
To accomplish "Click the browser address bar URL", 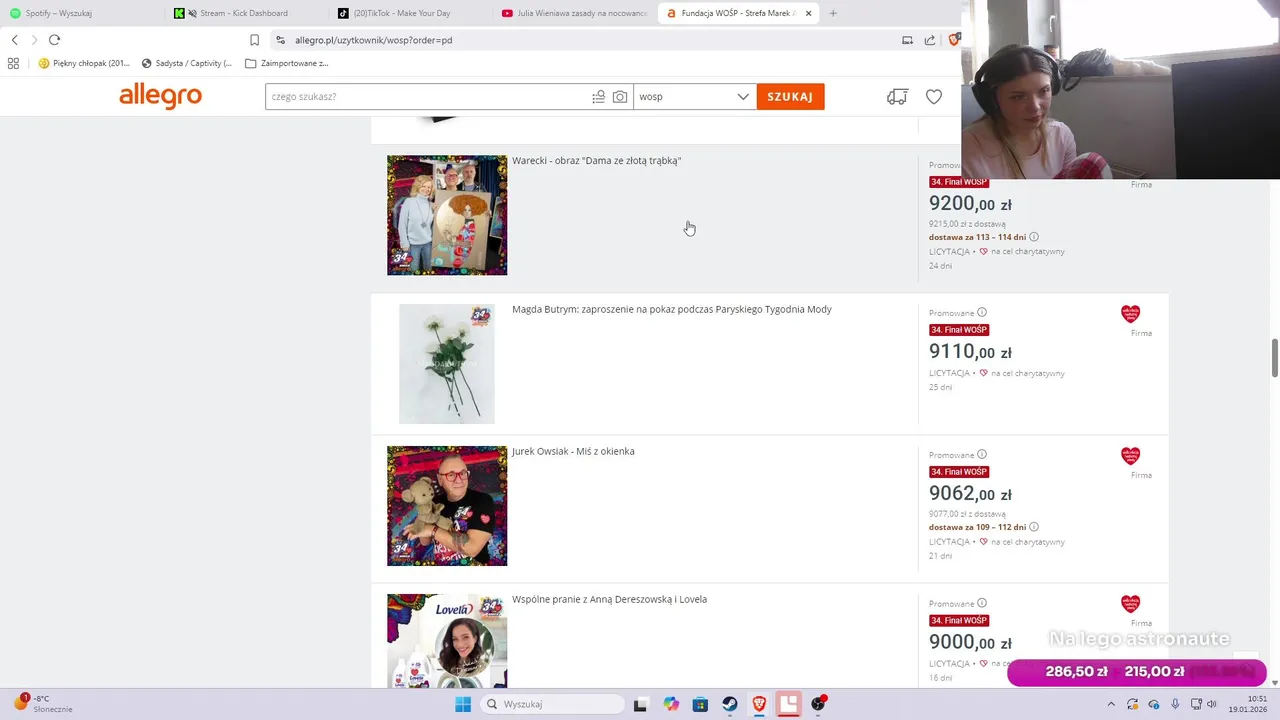I will 374,40.
